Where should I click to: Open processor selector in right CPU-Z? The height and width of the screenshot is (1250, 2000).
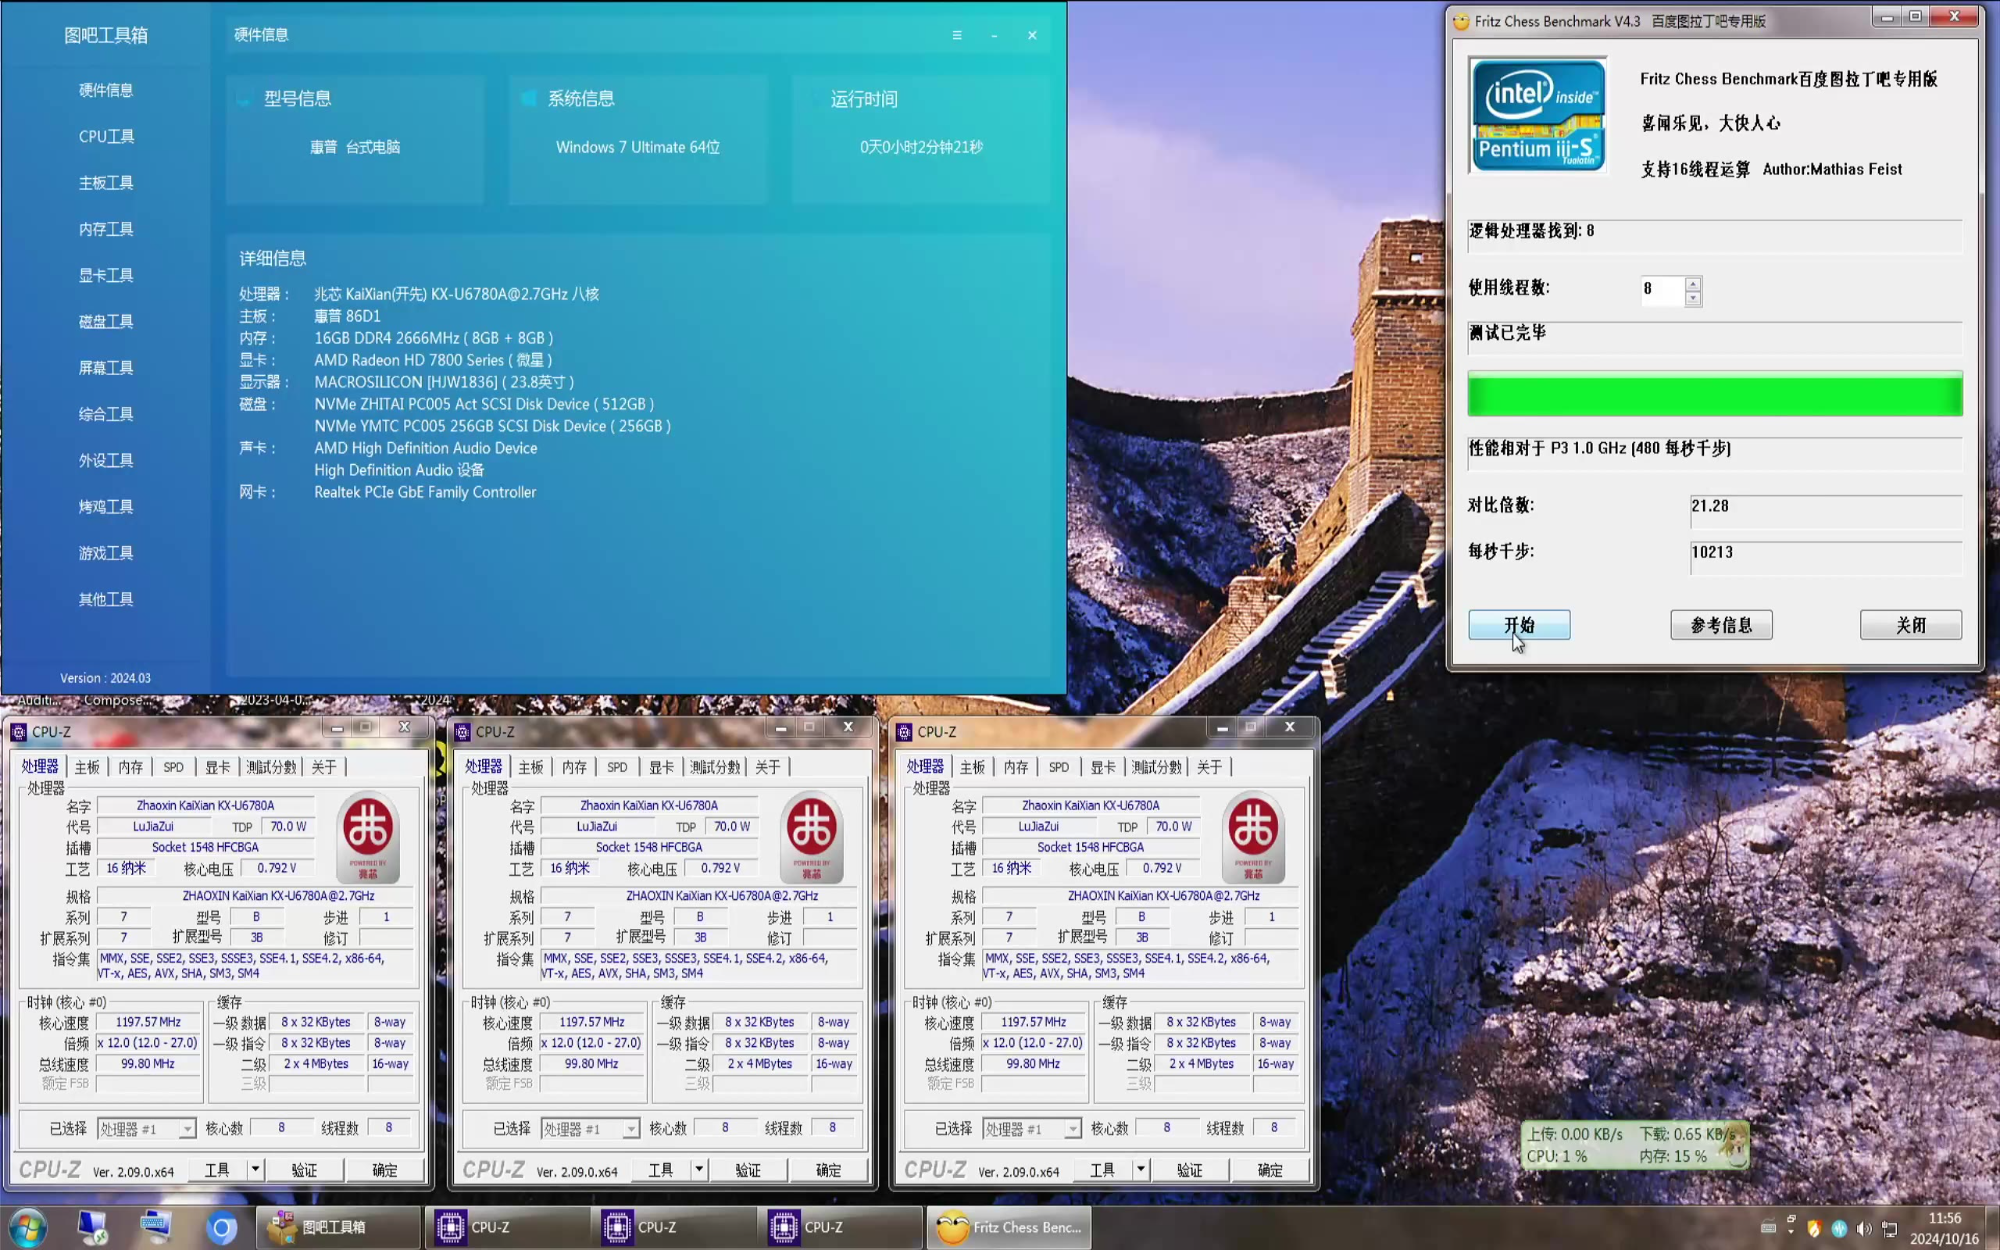click(1032, 1128)
